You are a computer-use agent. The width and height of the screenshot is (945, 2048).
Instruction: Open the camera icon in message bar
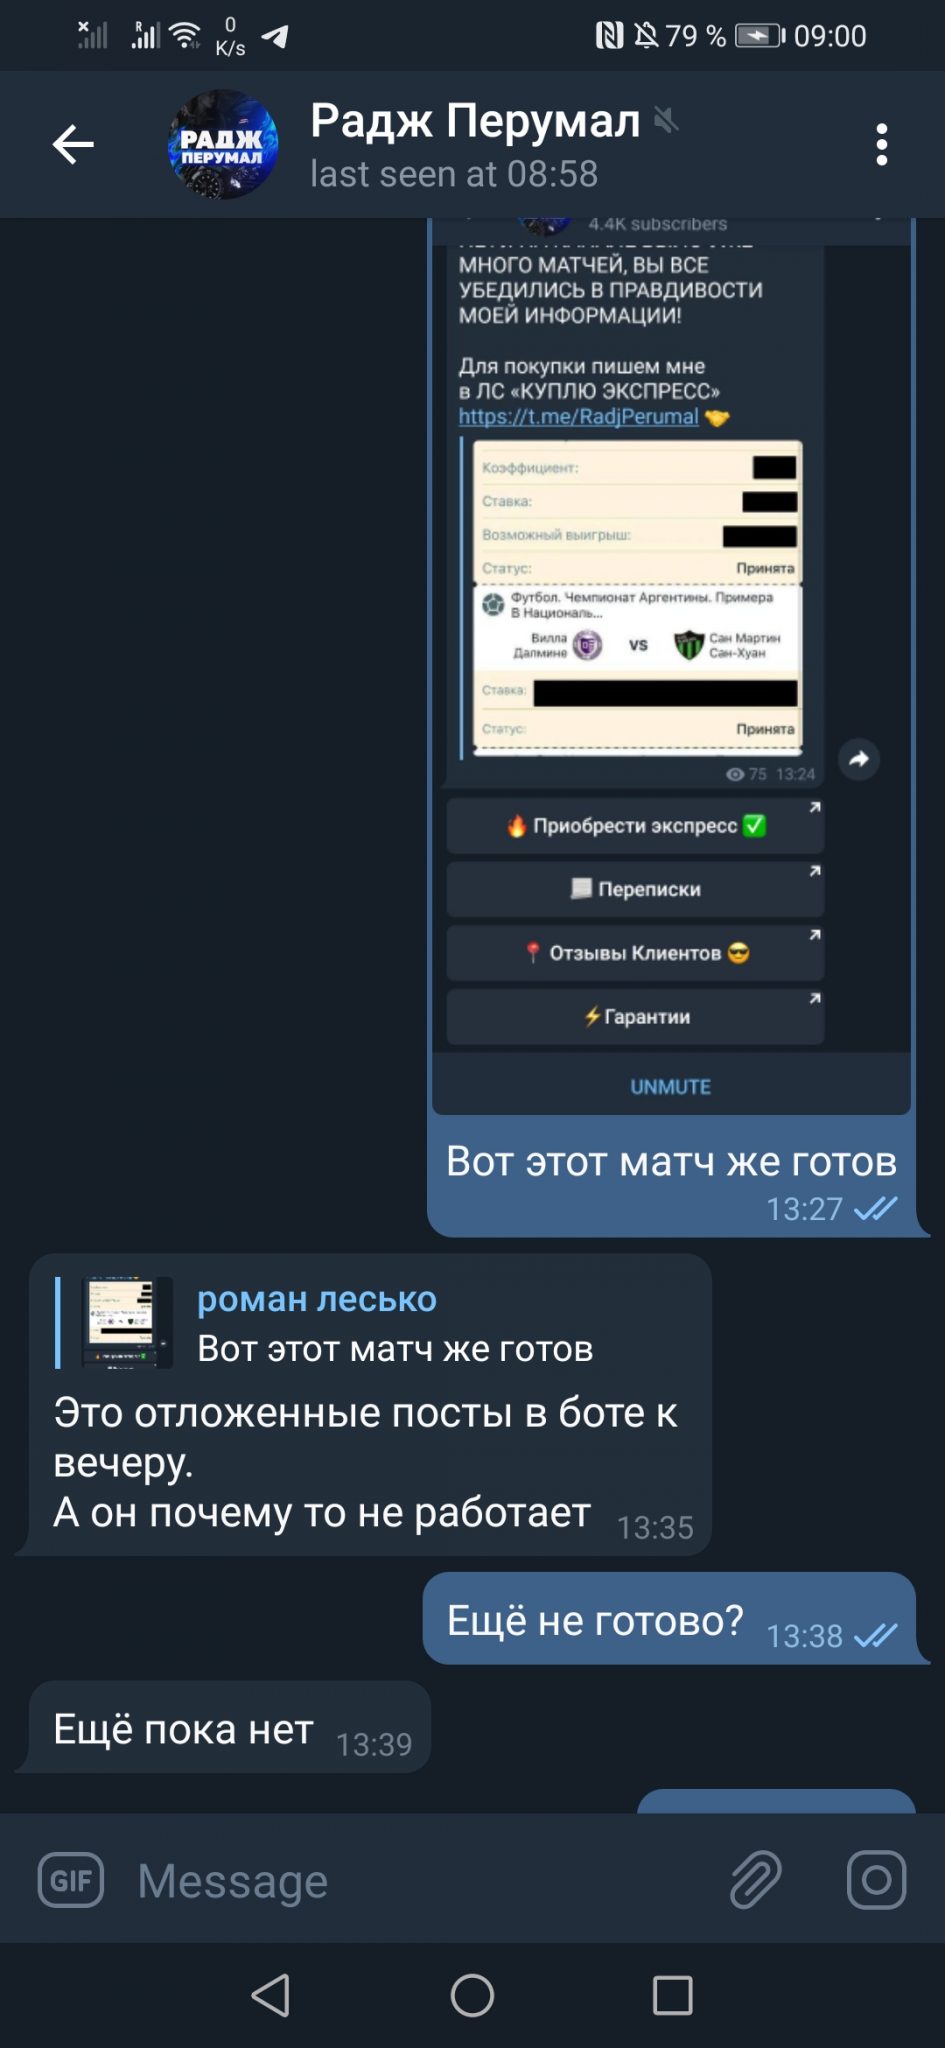tap(876, 1880)
